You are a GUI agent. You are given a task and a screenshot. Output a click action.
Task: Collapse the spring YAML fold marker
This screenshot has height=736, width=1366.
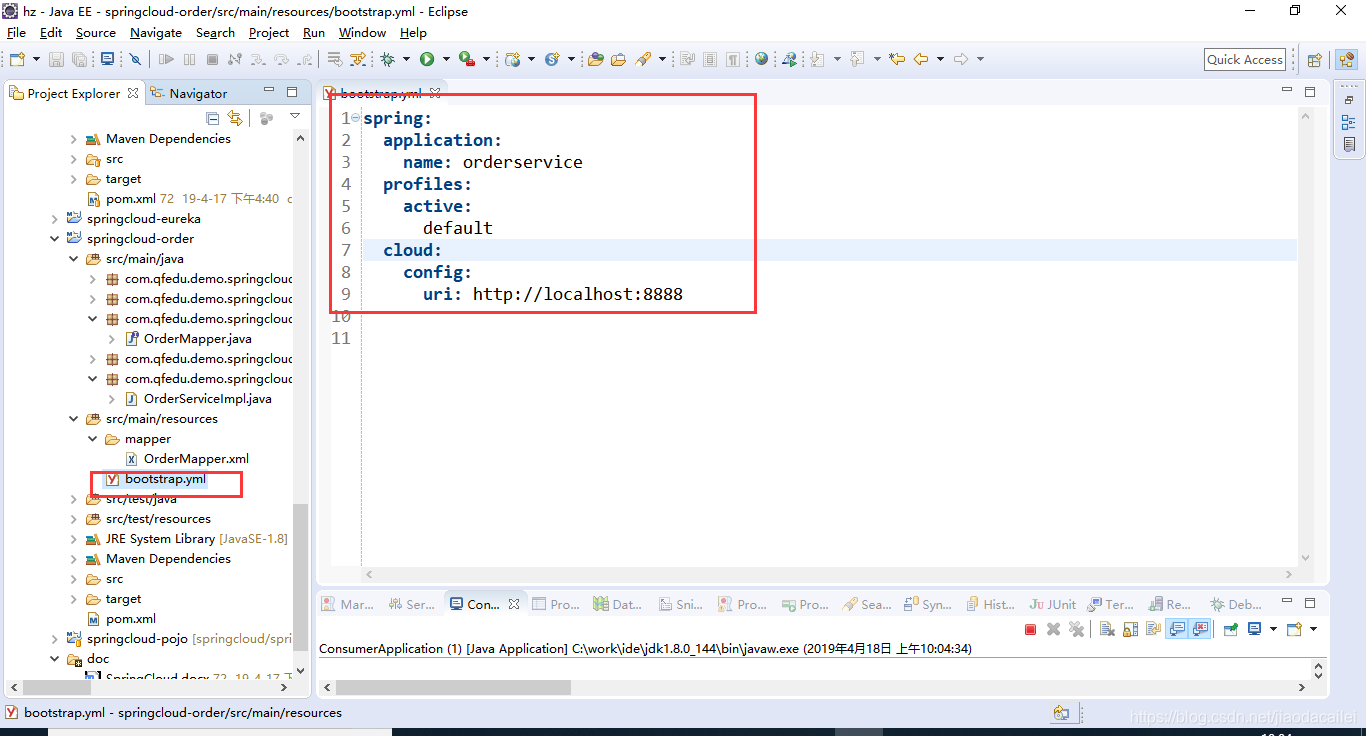[356, 118]
